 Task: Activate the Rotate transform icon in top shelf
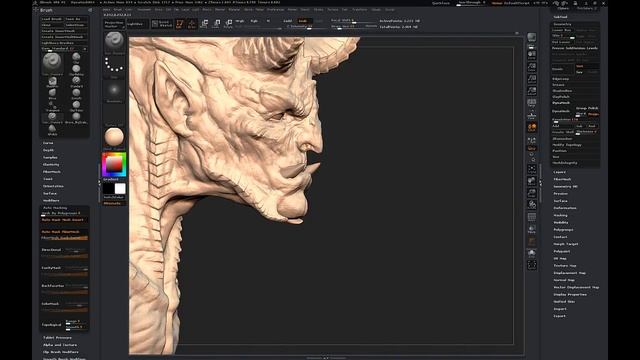229,24
